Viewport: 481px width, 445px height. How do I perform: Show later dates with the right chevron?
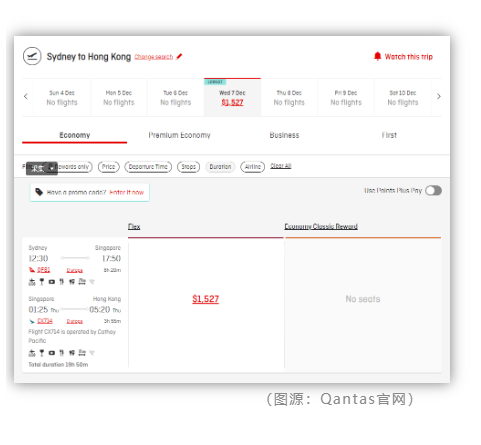439,97
